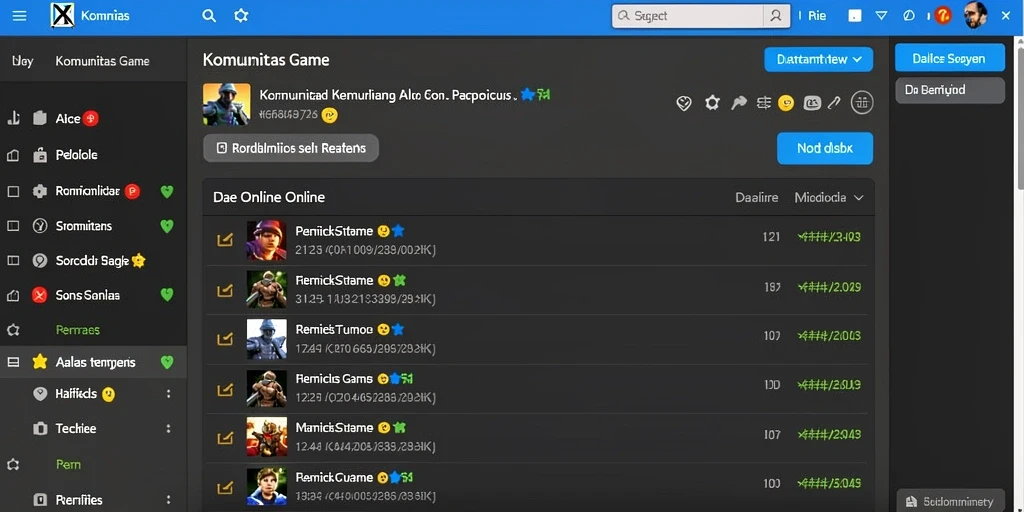Select the Alice sidebar item
Image resolution: width=1024 pixels, height=512 pixels.
68,119
